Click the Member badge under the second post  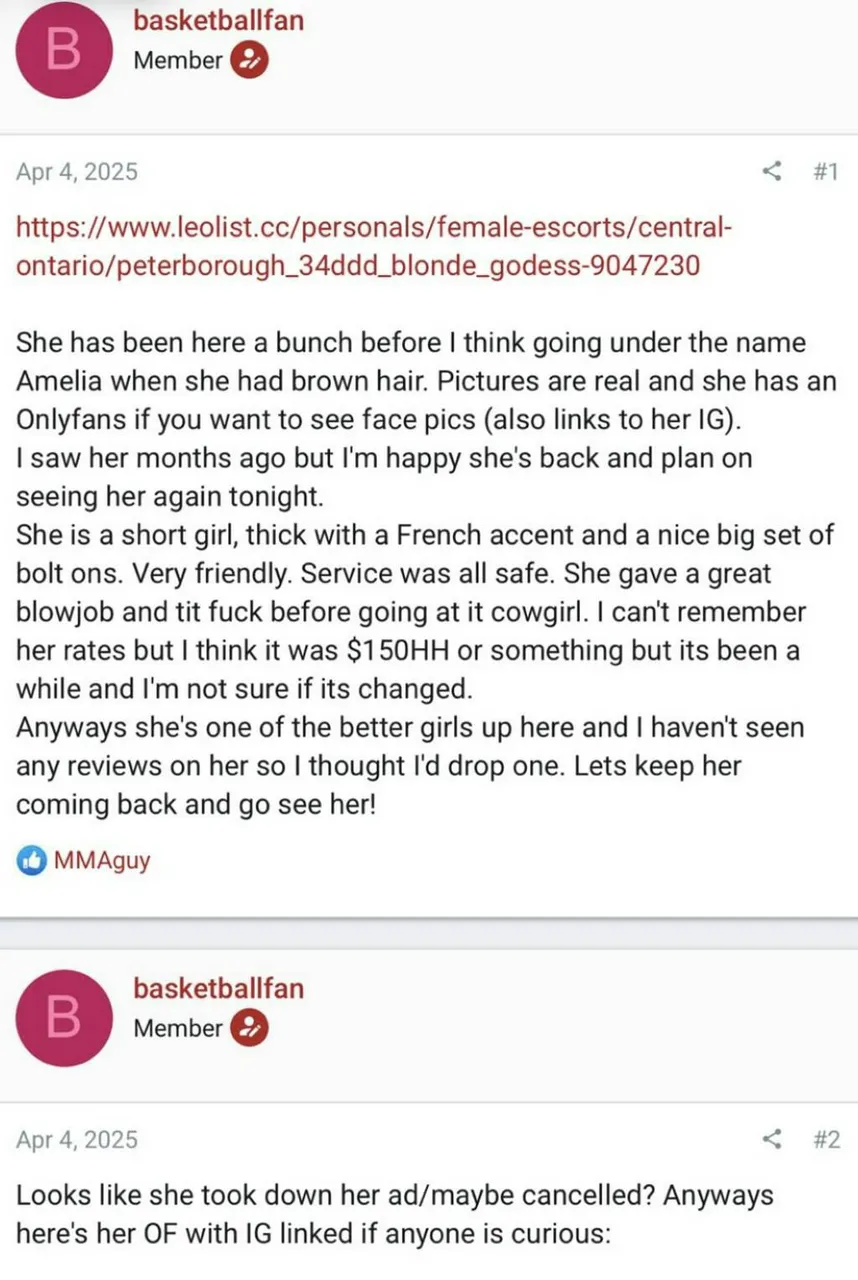(249, 1028)
